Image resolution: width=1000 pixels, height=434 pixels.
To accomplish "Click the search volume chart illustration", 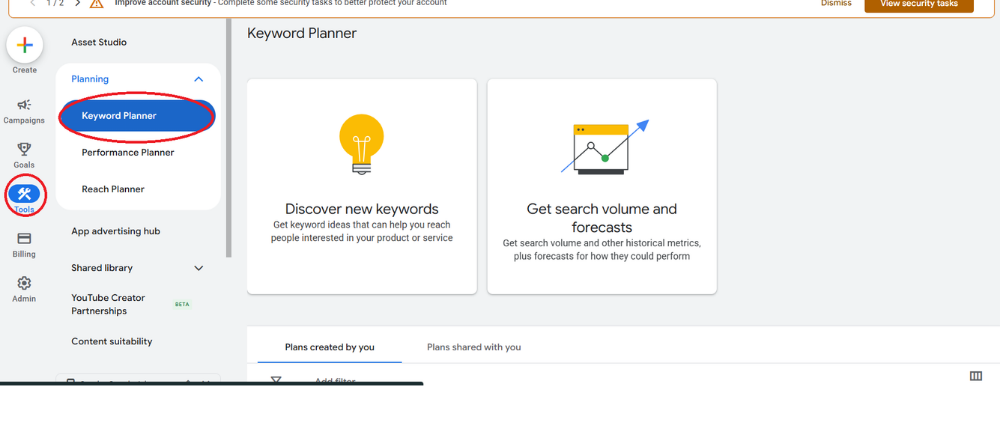I will (605, 147).
